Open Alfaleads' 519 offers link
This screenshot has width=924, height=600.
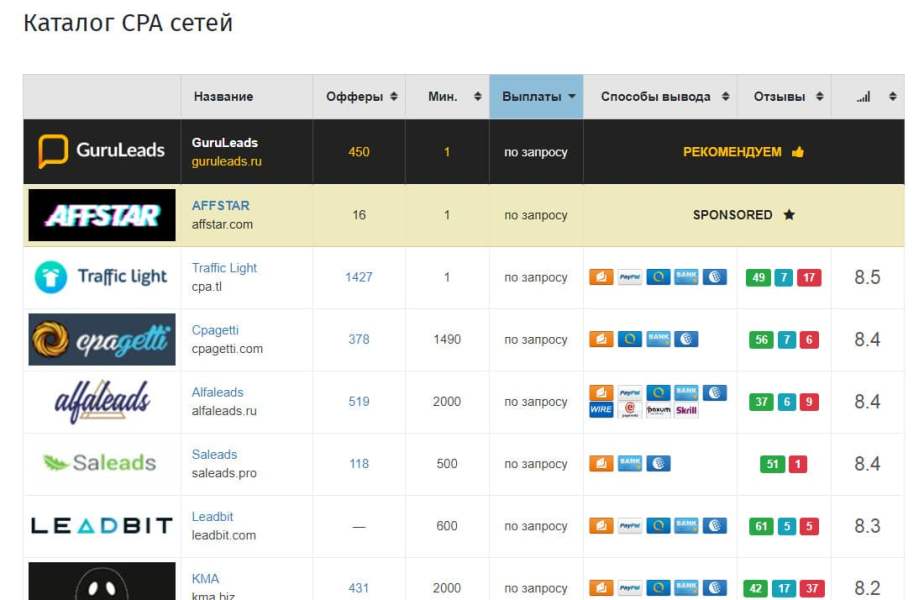point(359,401)
